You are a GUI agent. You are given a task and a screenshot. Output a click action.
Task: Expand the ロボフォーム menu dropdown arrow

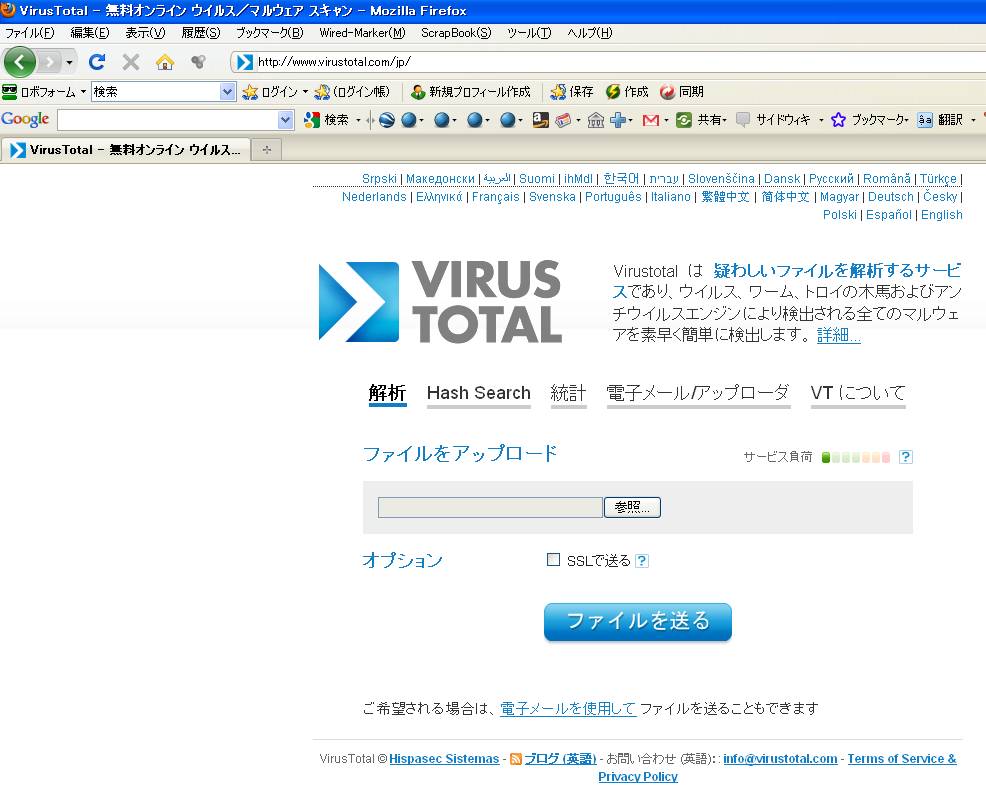(83, 92)
